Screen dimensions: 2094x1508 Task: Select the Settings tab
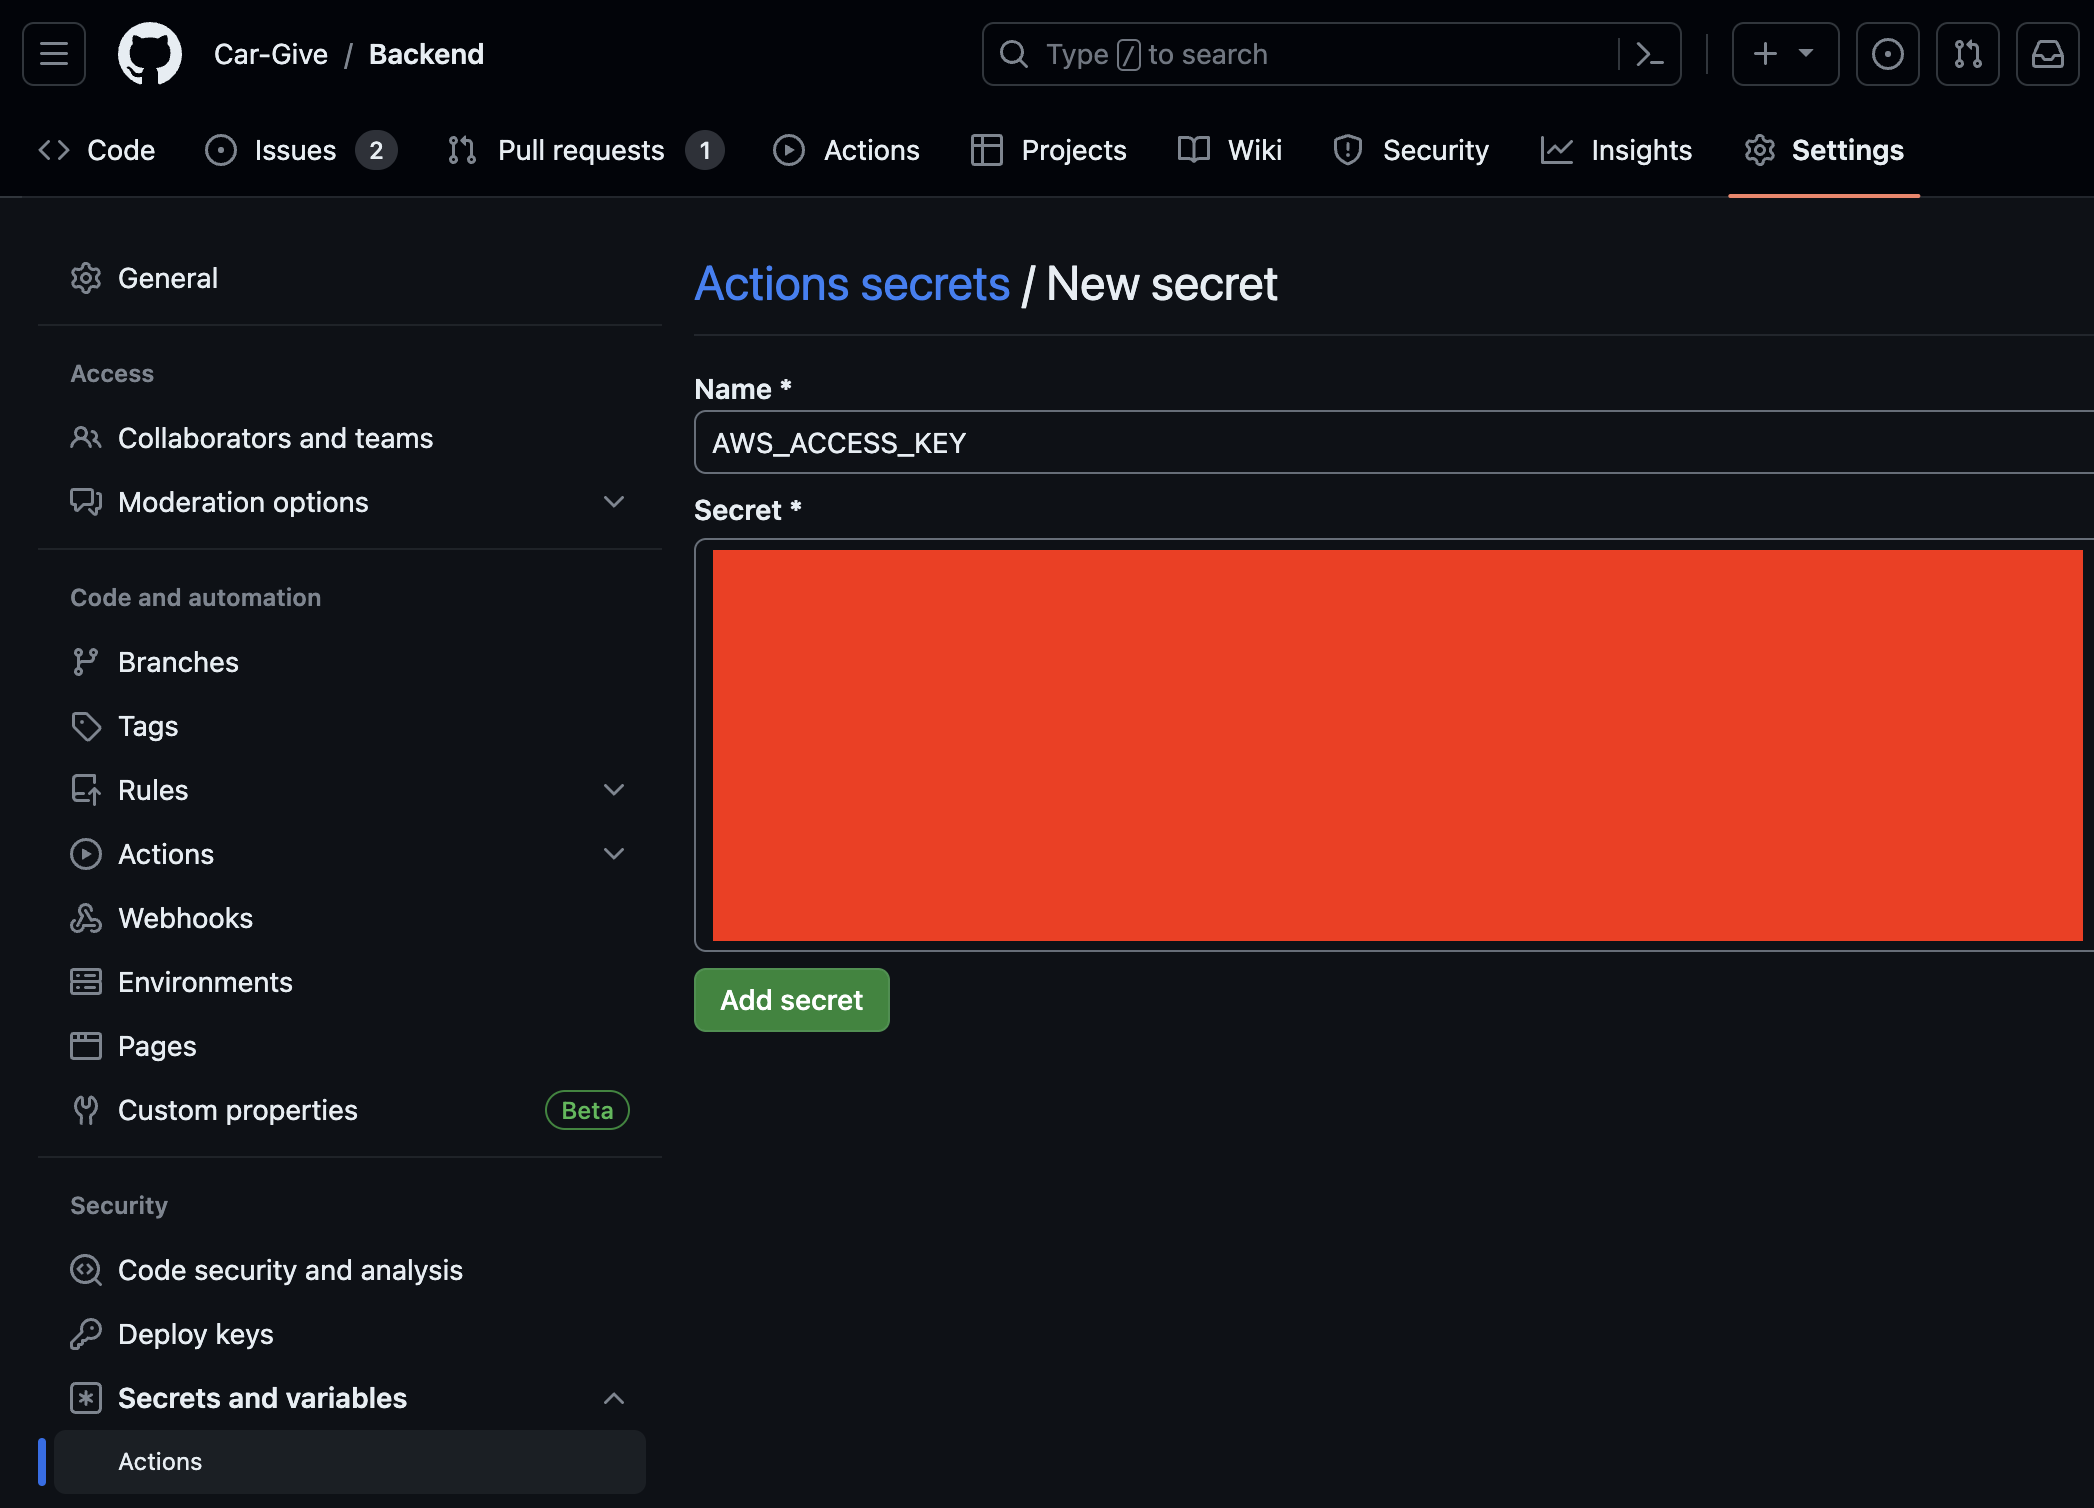click(1824, 150)
